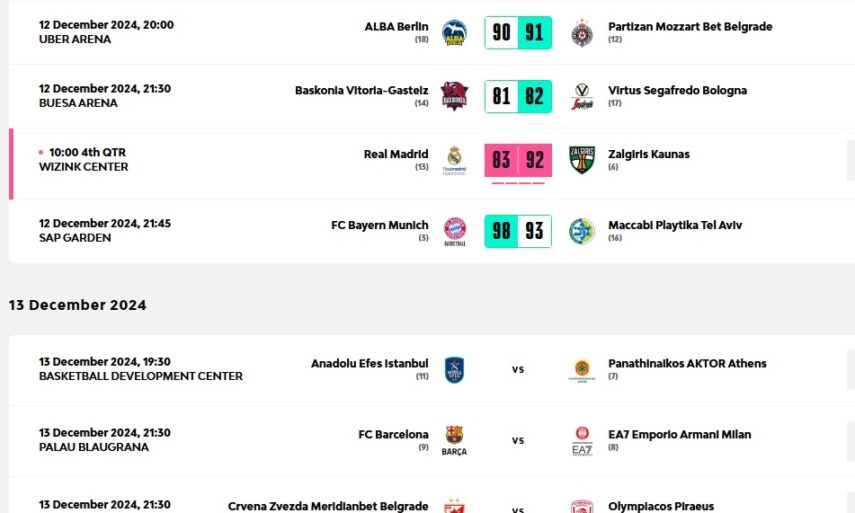Go to Panathinaikos AKTOR Athens team page

[687, 363]
